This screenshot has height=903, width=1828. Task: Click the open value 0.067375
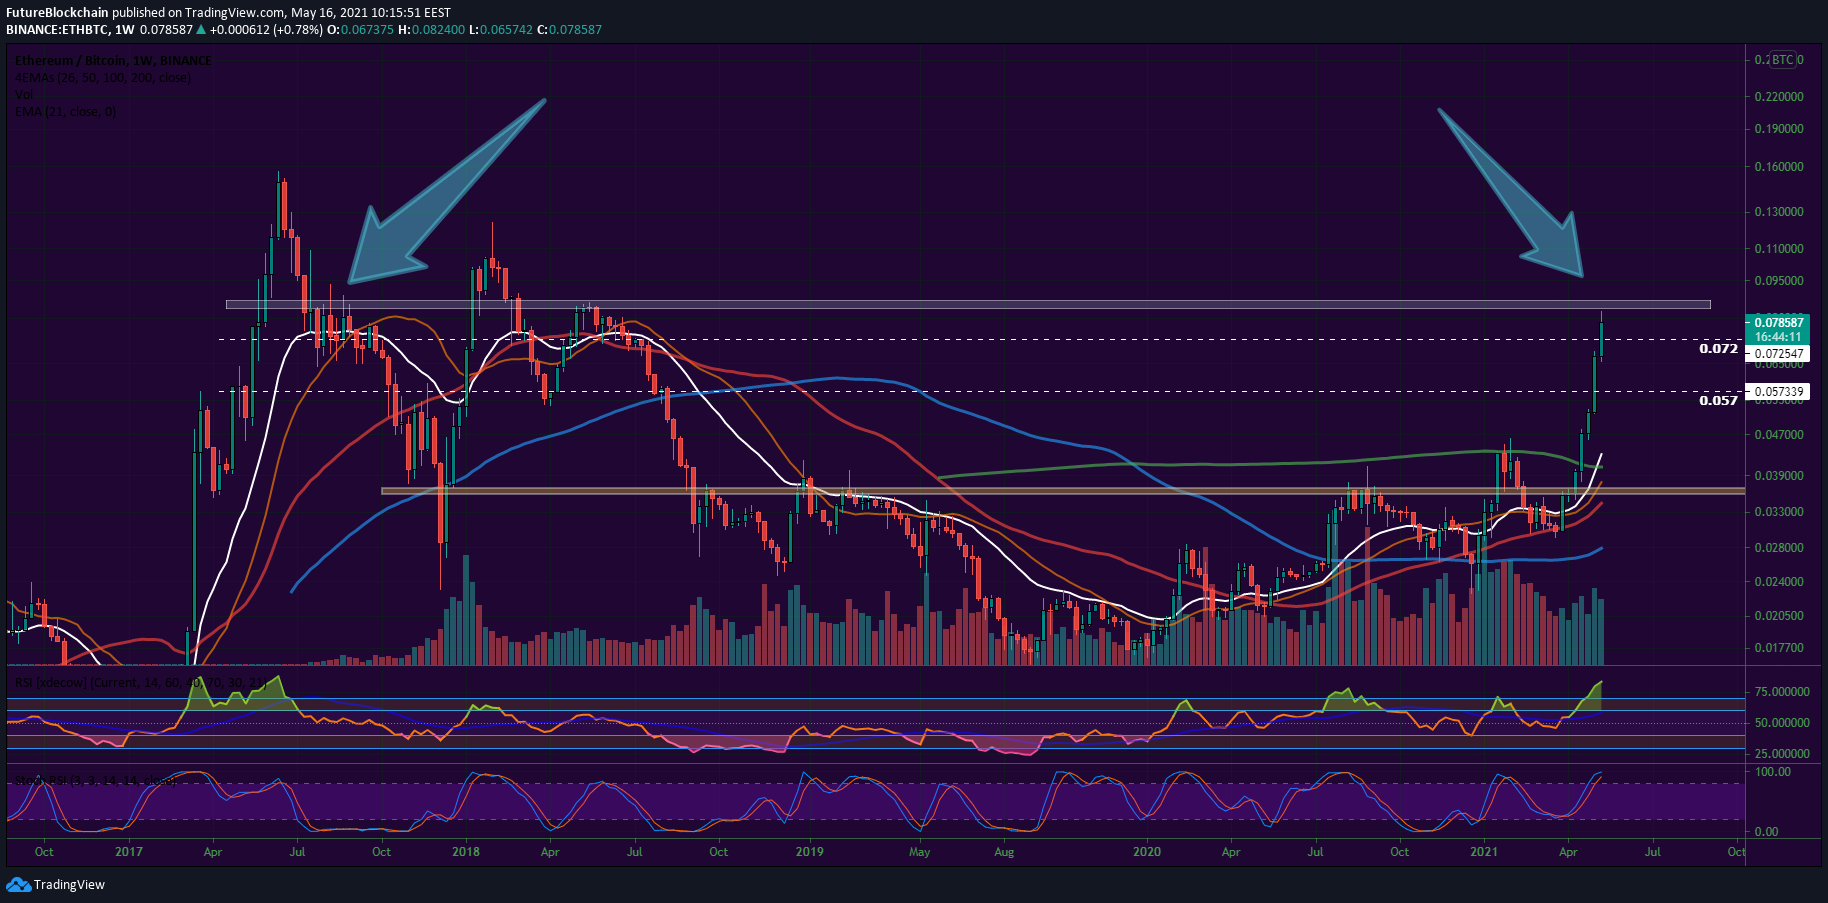tap(367, 30)
